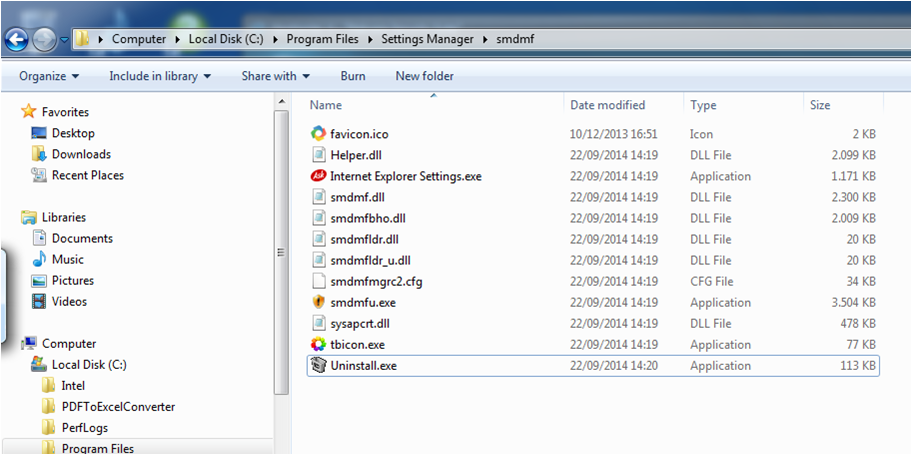Click the navigation pane scroll up arrow
Viewport: 912px width, 455px height.
point(282,102)
